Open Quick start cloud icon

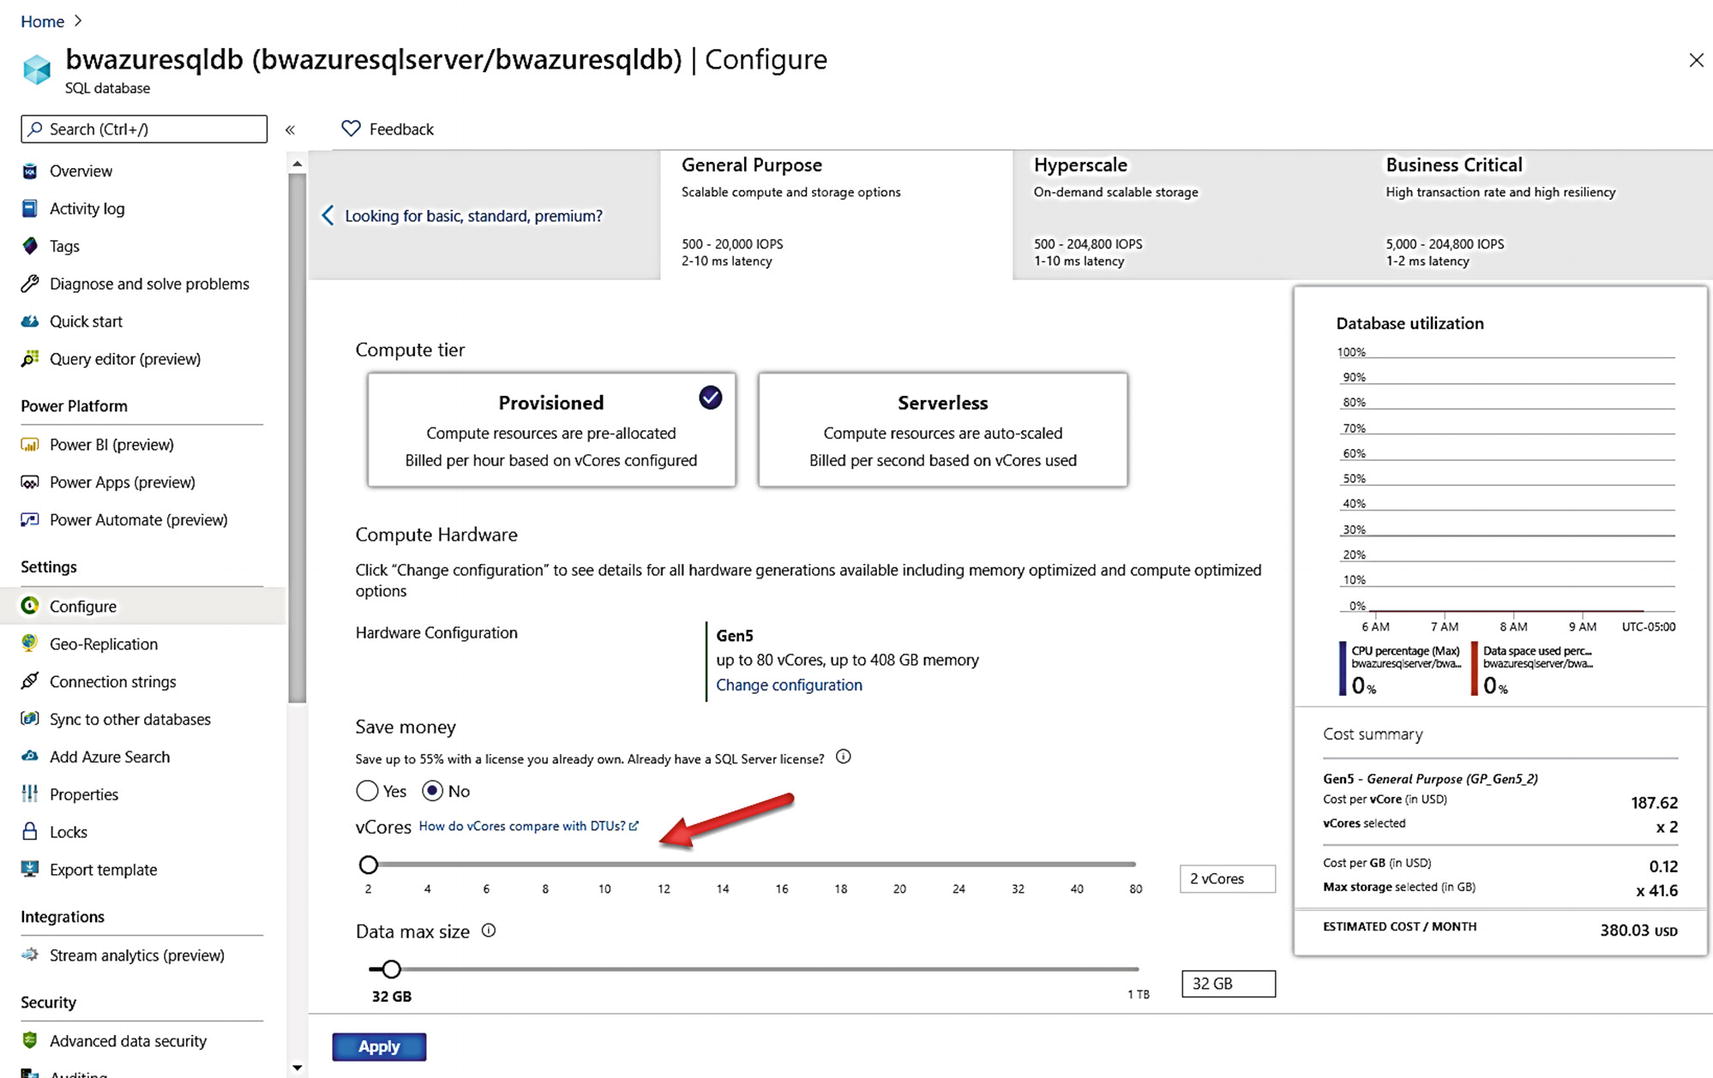(x=30, y=321)
